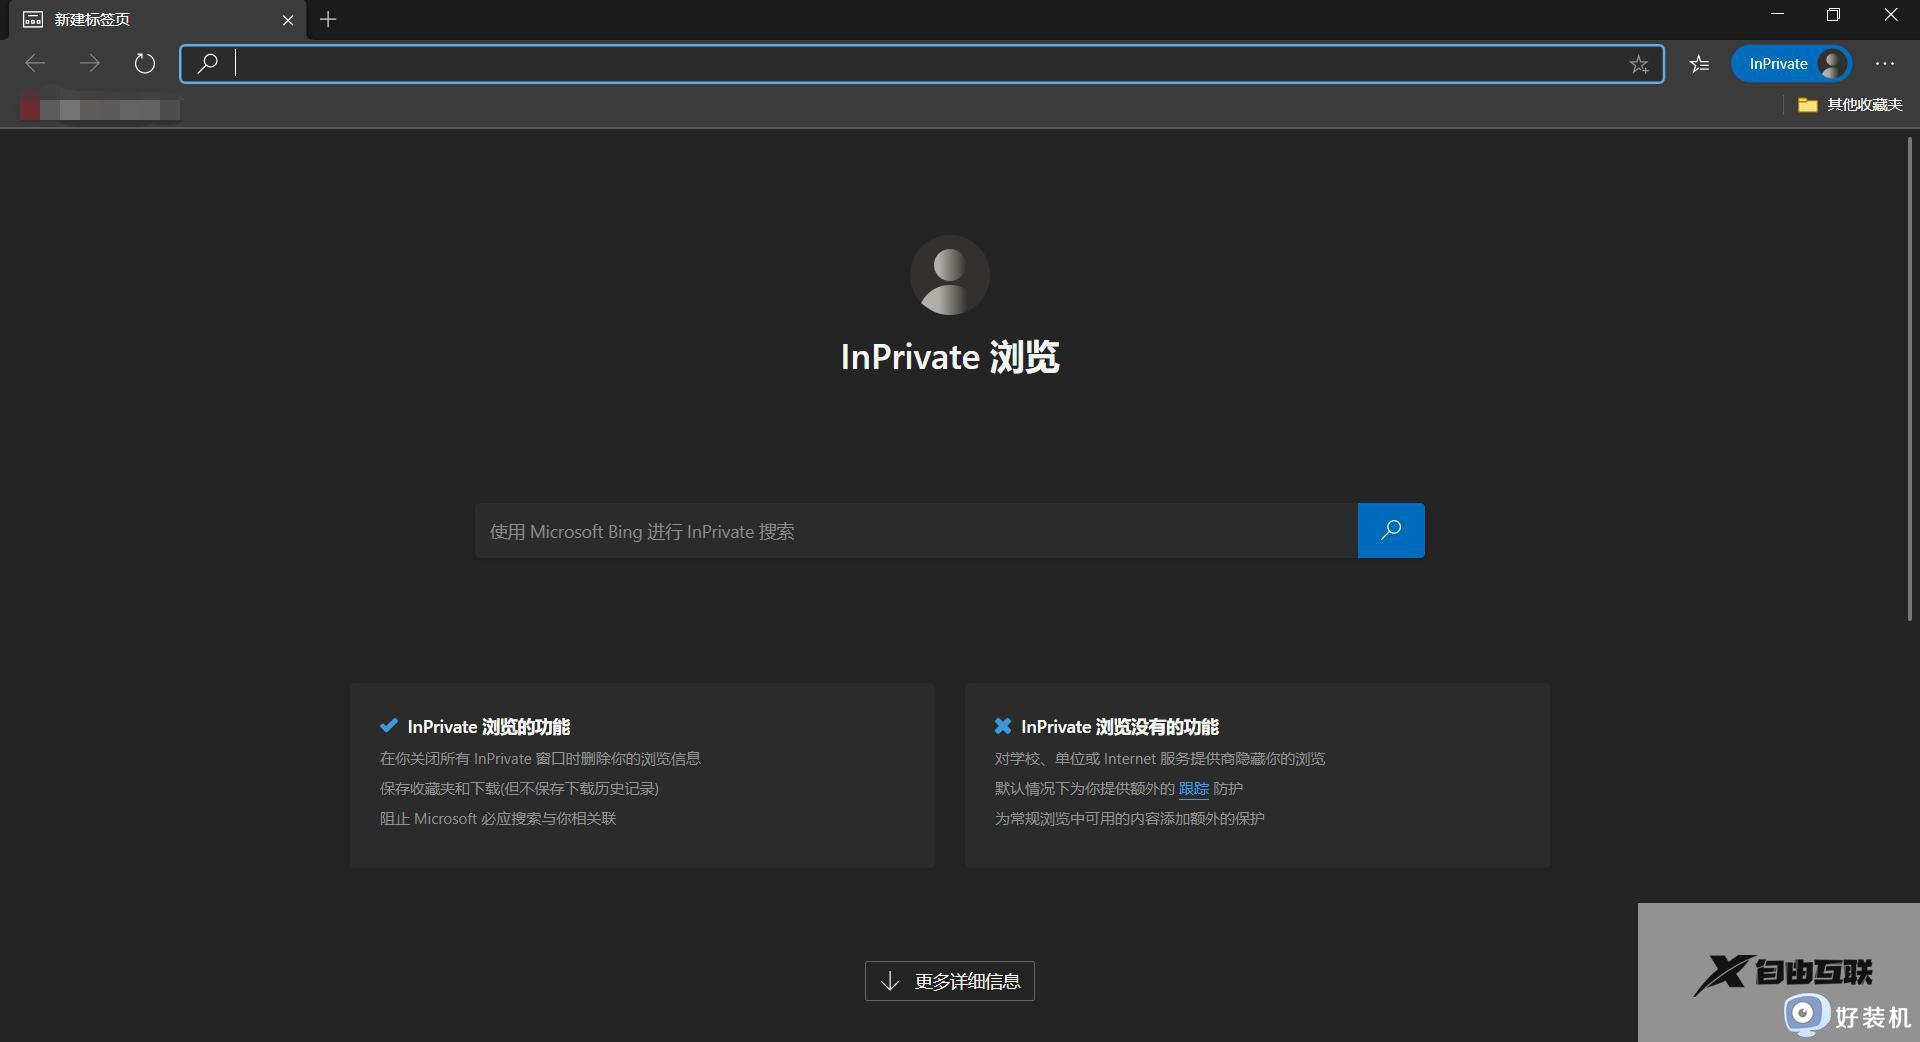Click the InPrivate 浏览的功能 title
The width and height of the screenshot is (1920, 1042).
[x=489, y=727]
